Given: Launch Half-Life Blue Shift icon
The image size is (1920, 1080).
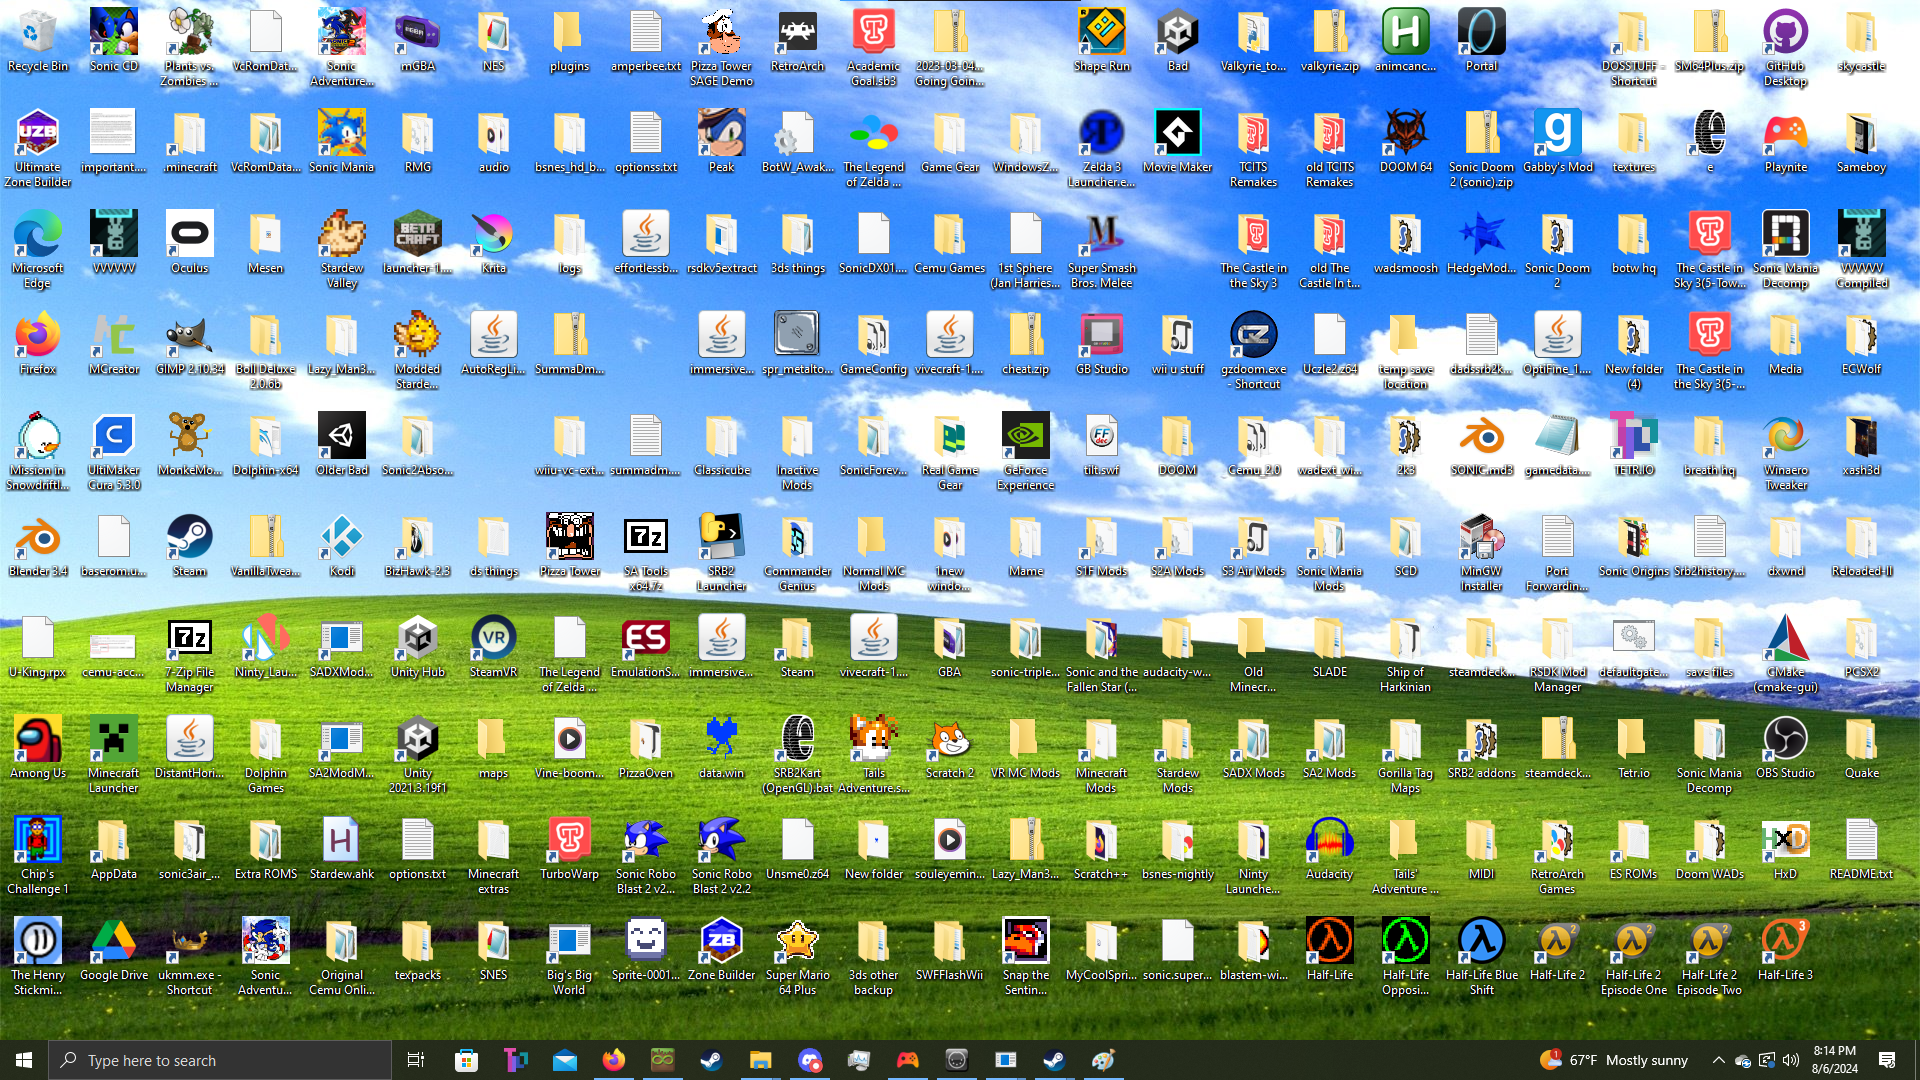Looking at the screenshot, I should (1482, 956).
